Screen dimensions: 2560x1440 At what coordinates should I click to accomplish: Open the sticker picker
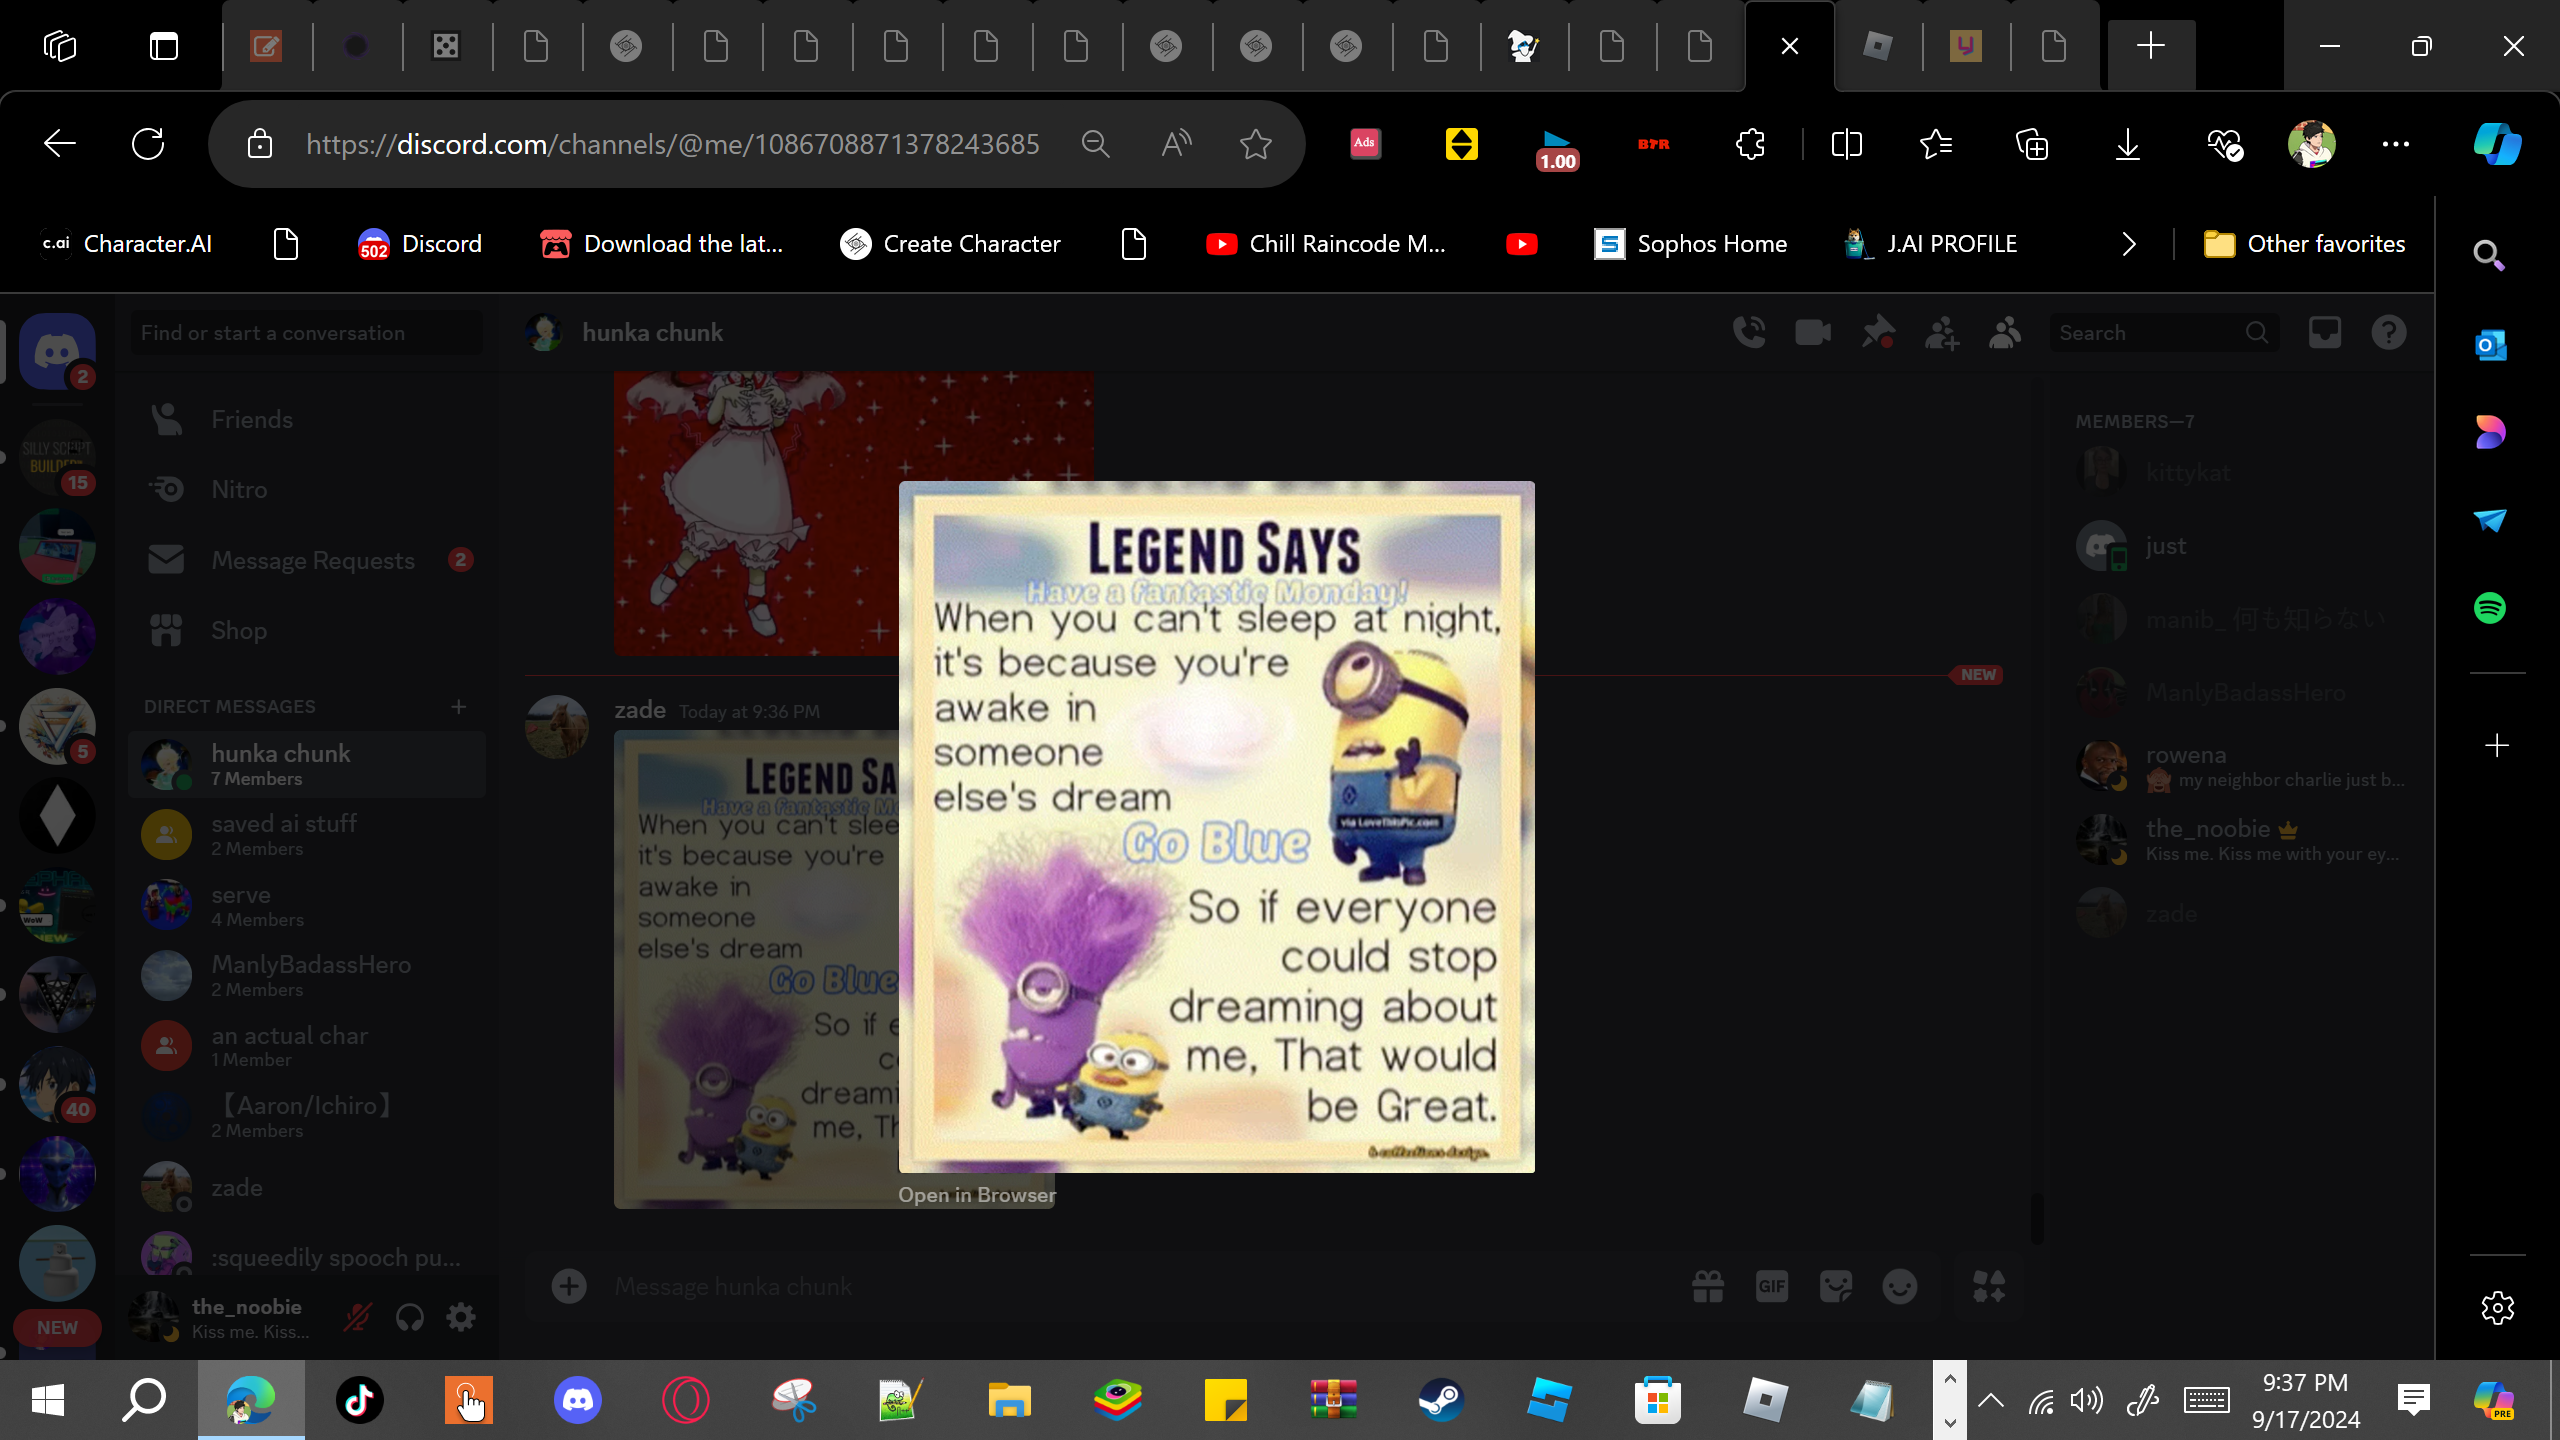point(1836,1286)
